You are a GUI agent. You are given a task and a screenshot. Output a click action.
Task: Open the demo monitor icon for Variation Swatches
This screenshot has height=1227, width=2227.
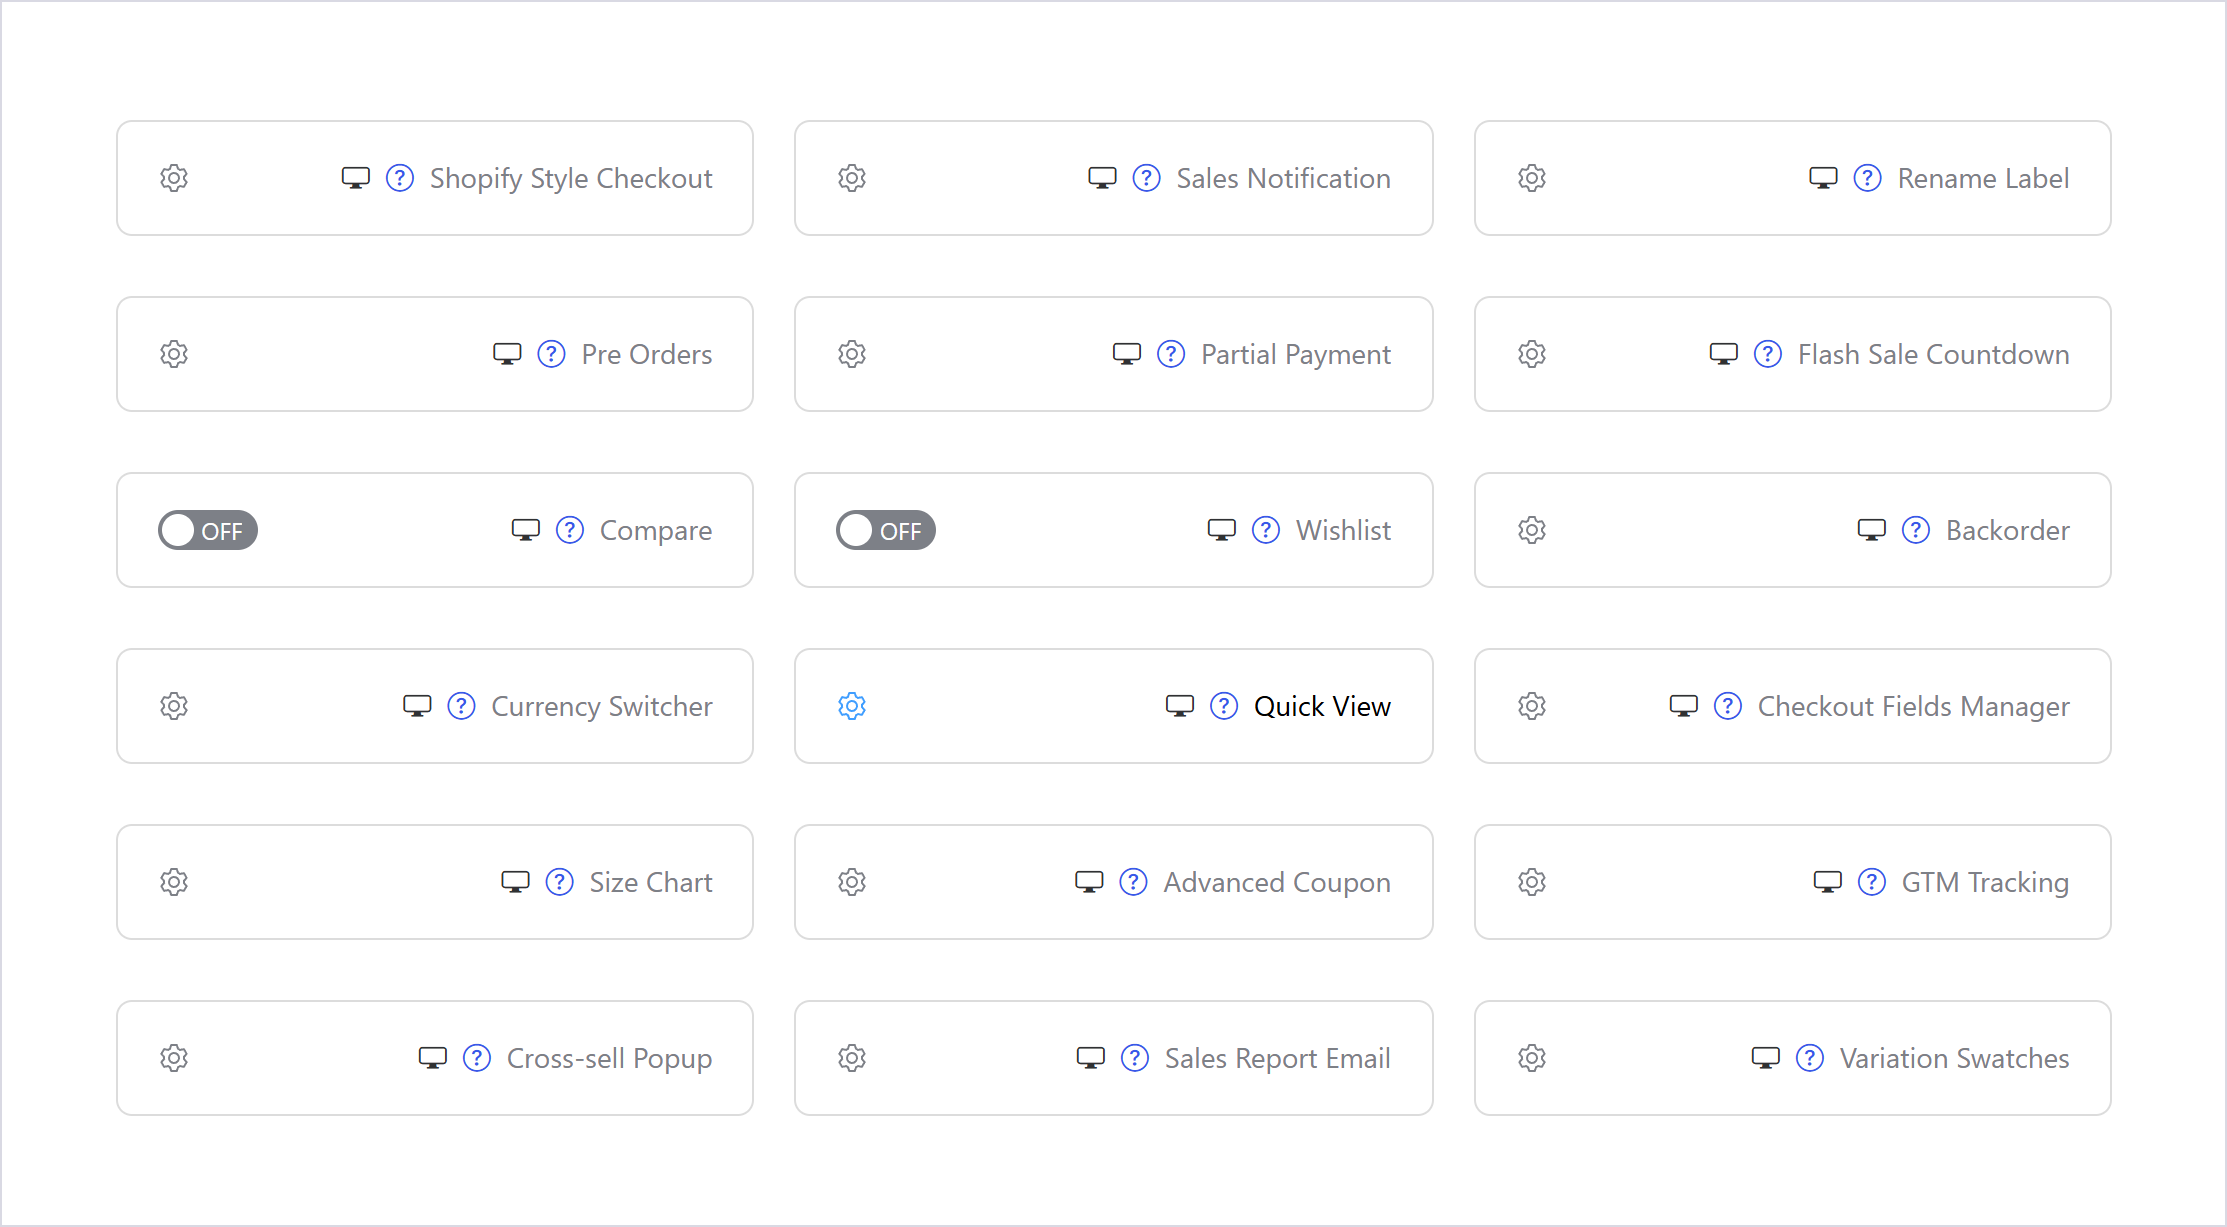click(1766, 1058)
